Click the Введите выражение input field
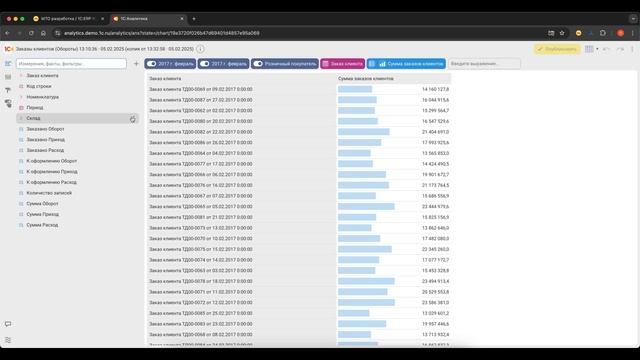640x360 pixels. click(484, 64)
